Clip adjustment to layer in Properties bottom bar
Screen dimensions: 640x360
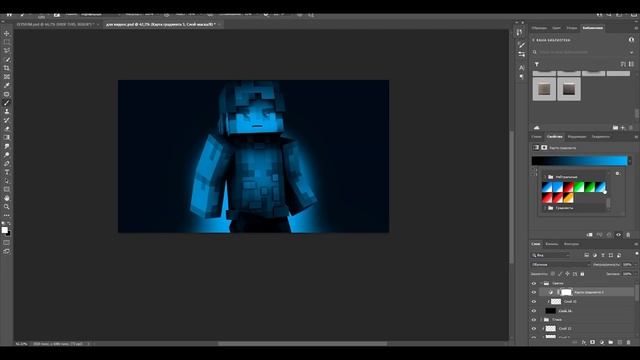click(x=589, y=235)
